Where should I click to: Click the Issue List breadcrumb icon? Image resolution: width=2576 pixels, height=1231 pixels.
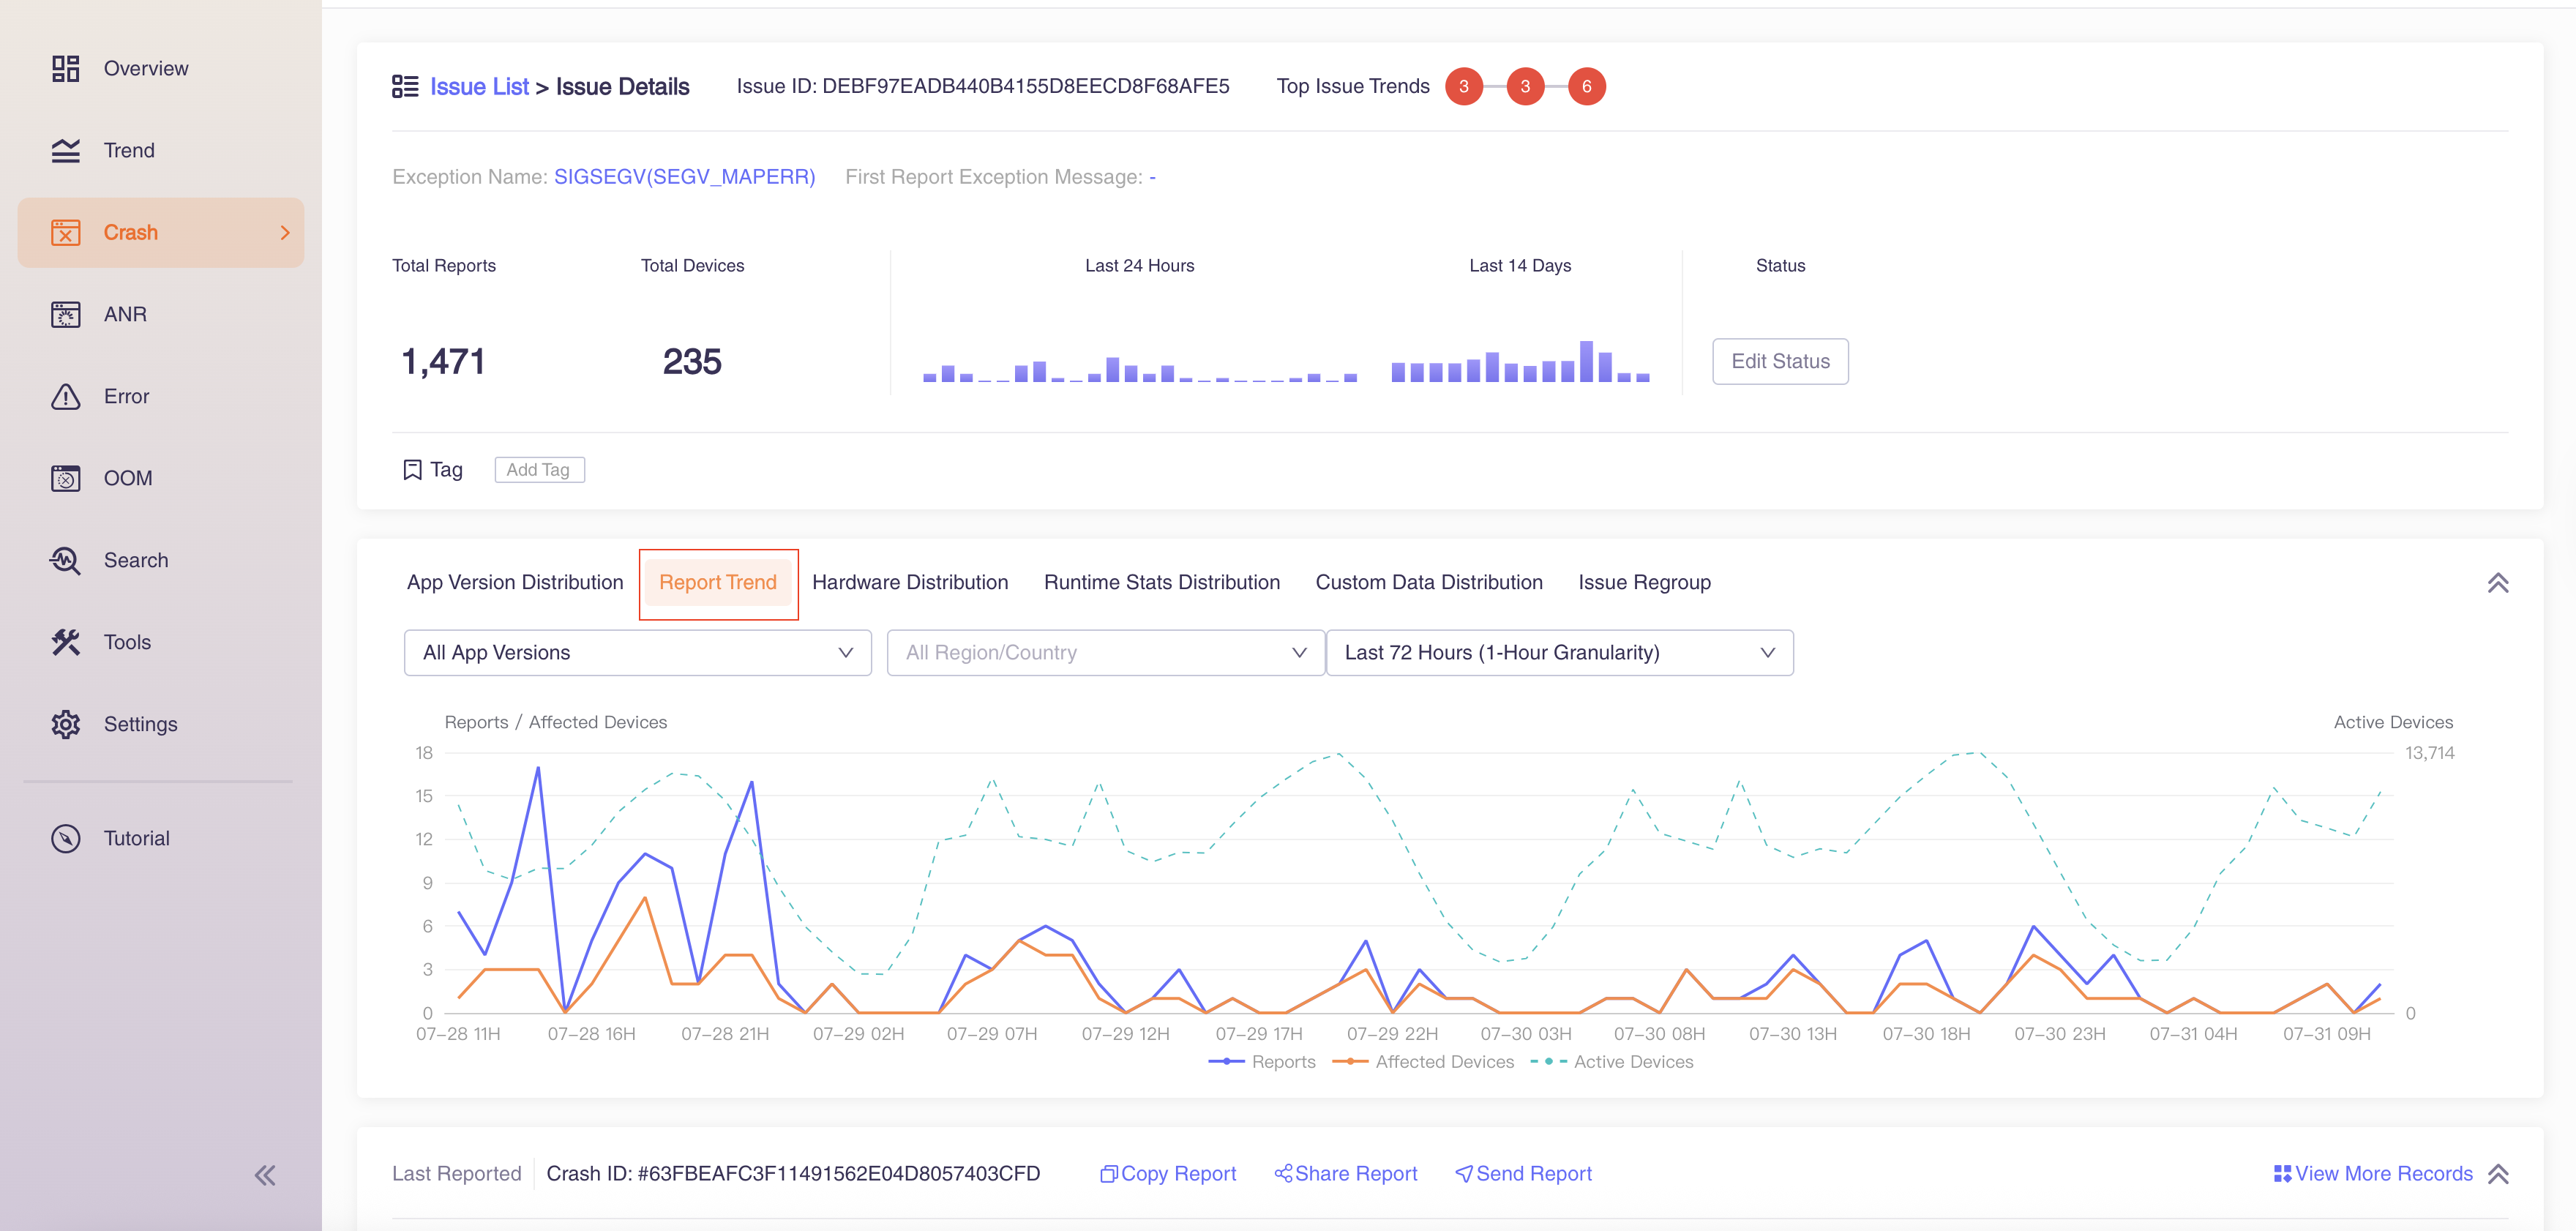point(405,87)
